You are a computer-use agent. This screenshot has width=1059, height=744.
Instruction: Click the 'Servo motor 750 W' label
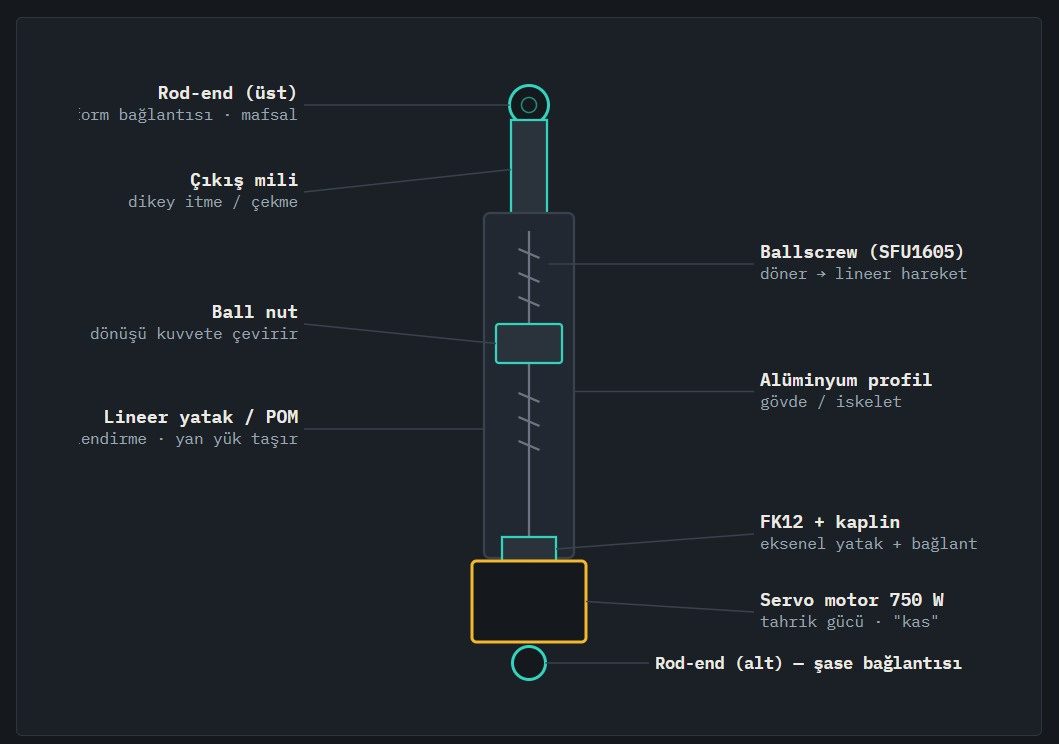pyautogui.click(x=852, y=600)
